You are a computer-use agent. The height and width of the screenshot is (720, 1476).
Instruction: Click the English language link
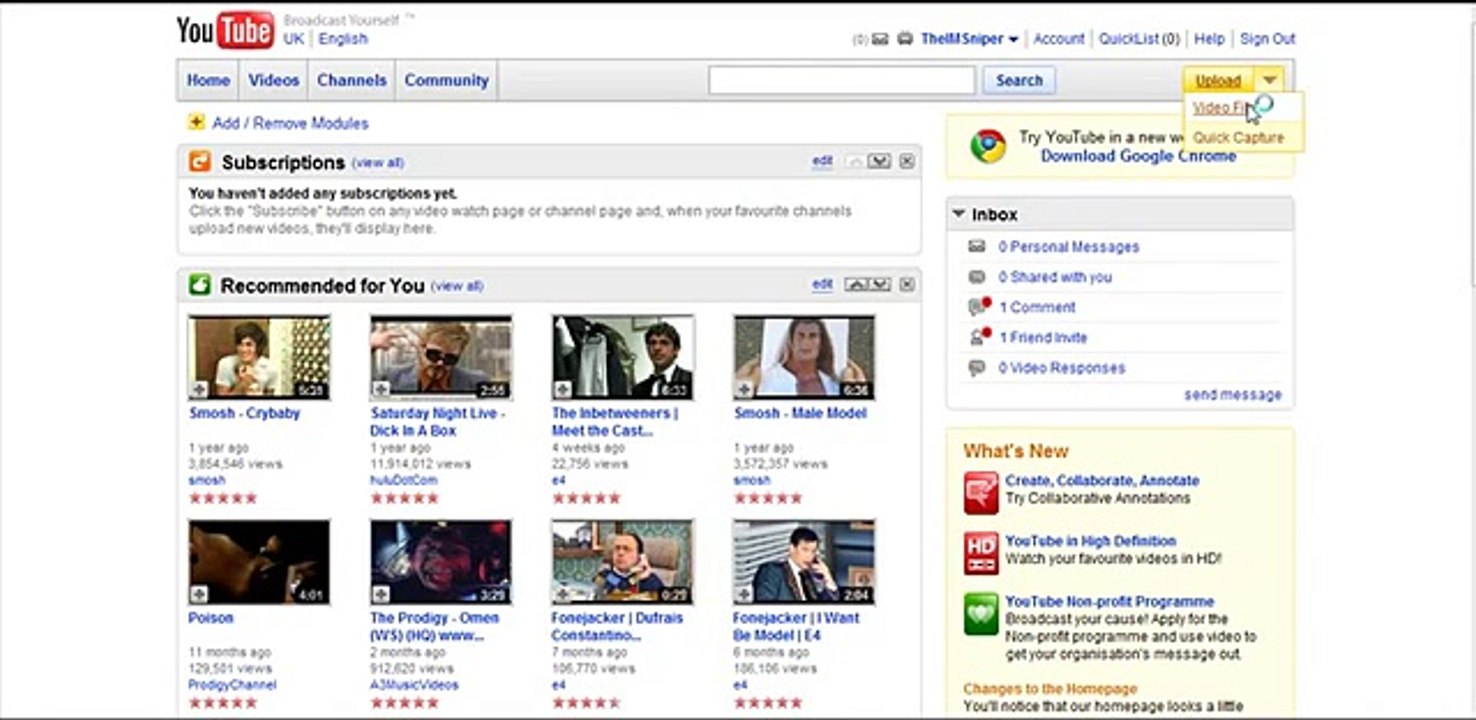pos(343,39)
